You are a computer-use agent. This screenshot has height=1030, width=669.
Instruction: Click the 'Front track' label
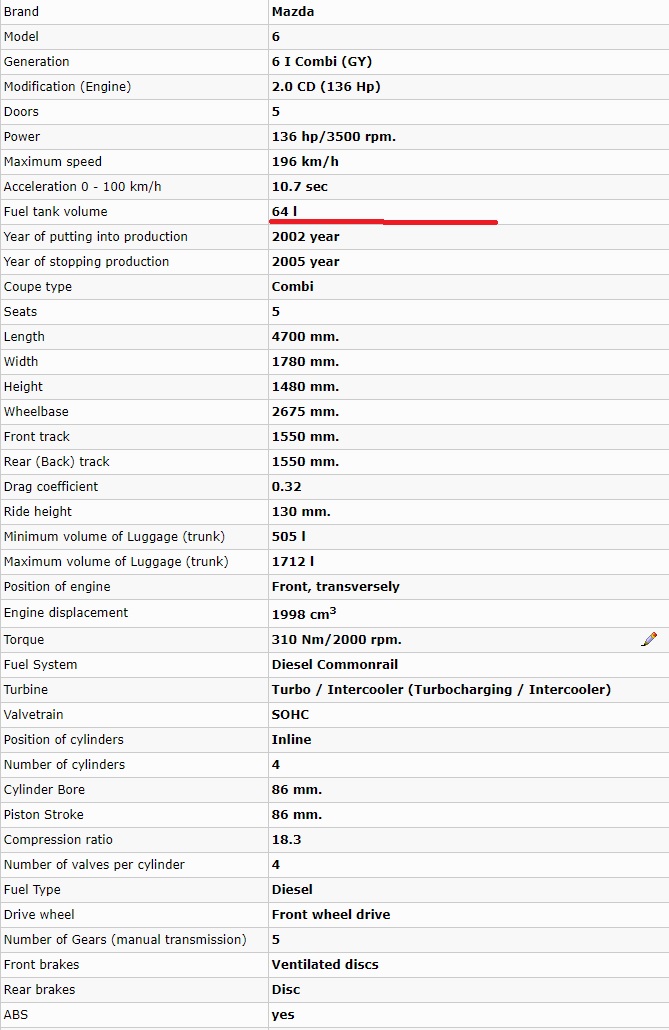click(36, 436)
